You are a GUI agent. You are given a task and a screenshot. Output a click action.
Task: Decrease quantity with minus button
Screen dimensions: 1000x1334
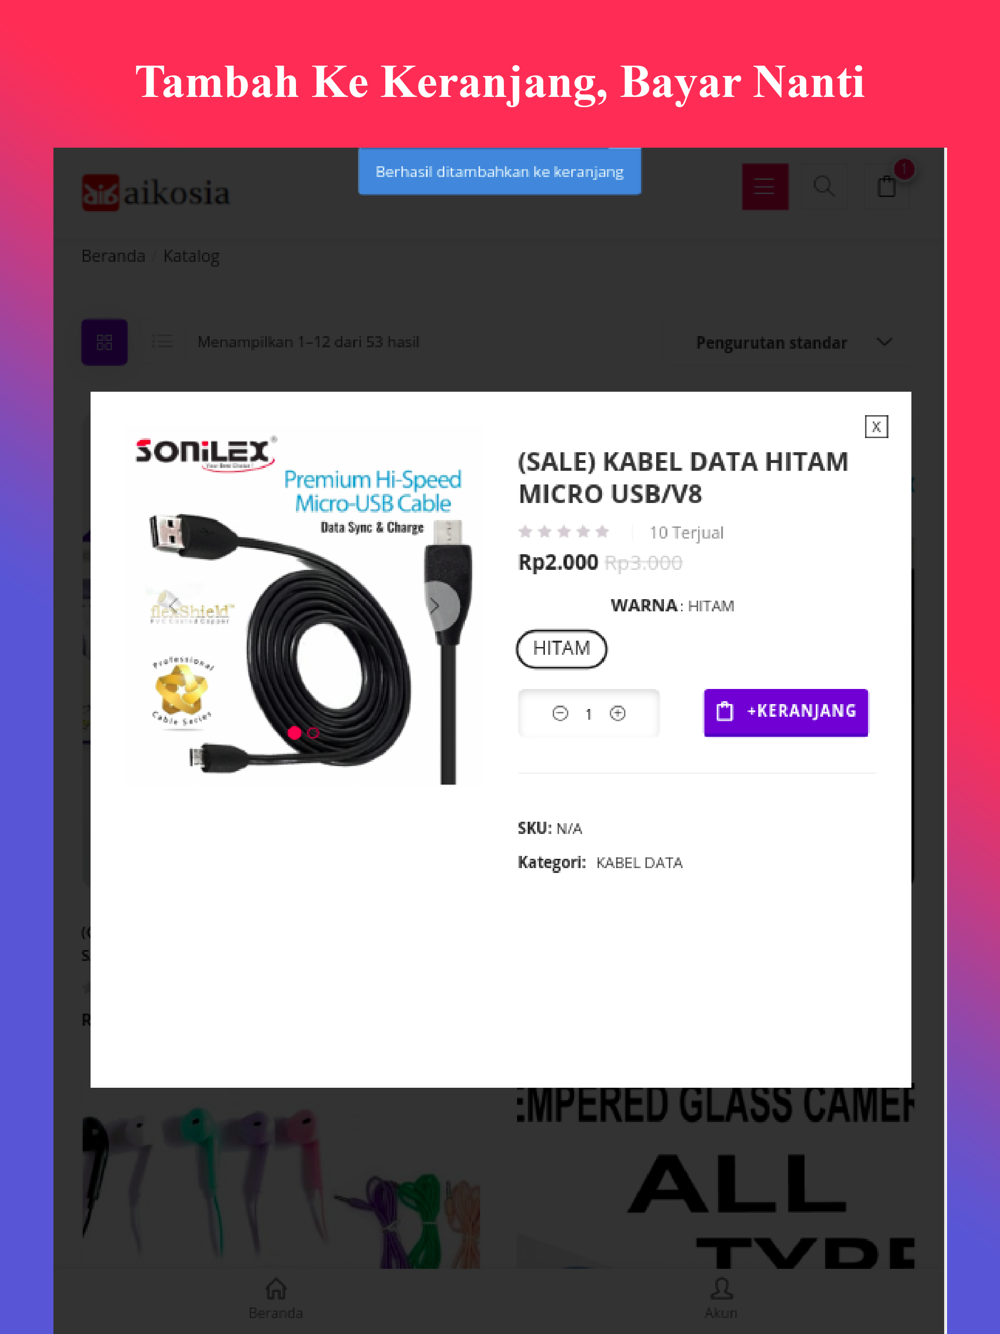560,713
